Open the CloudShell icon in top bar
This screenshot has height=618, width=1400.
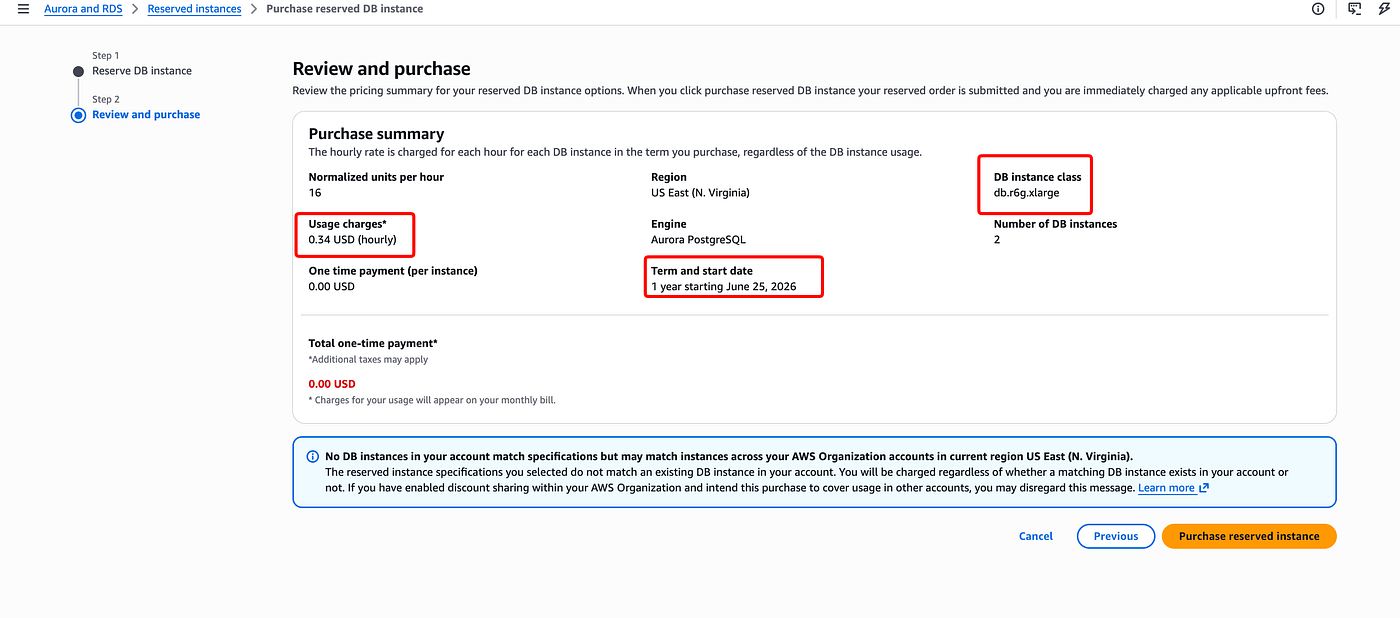(1355, 9)
